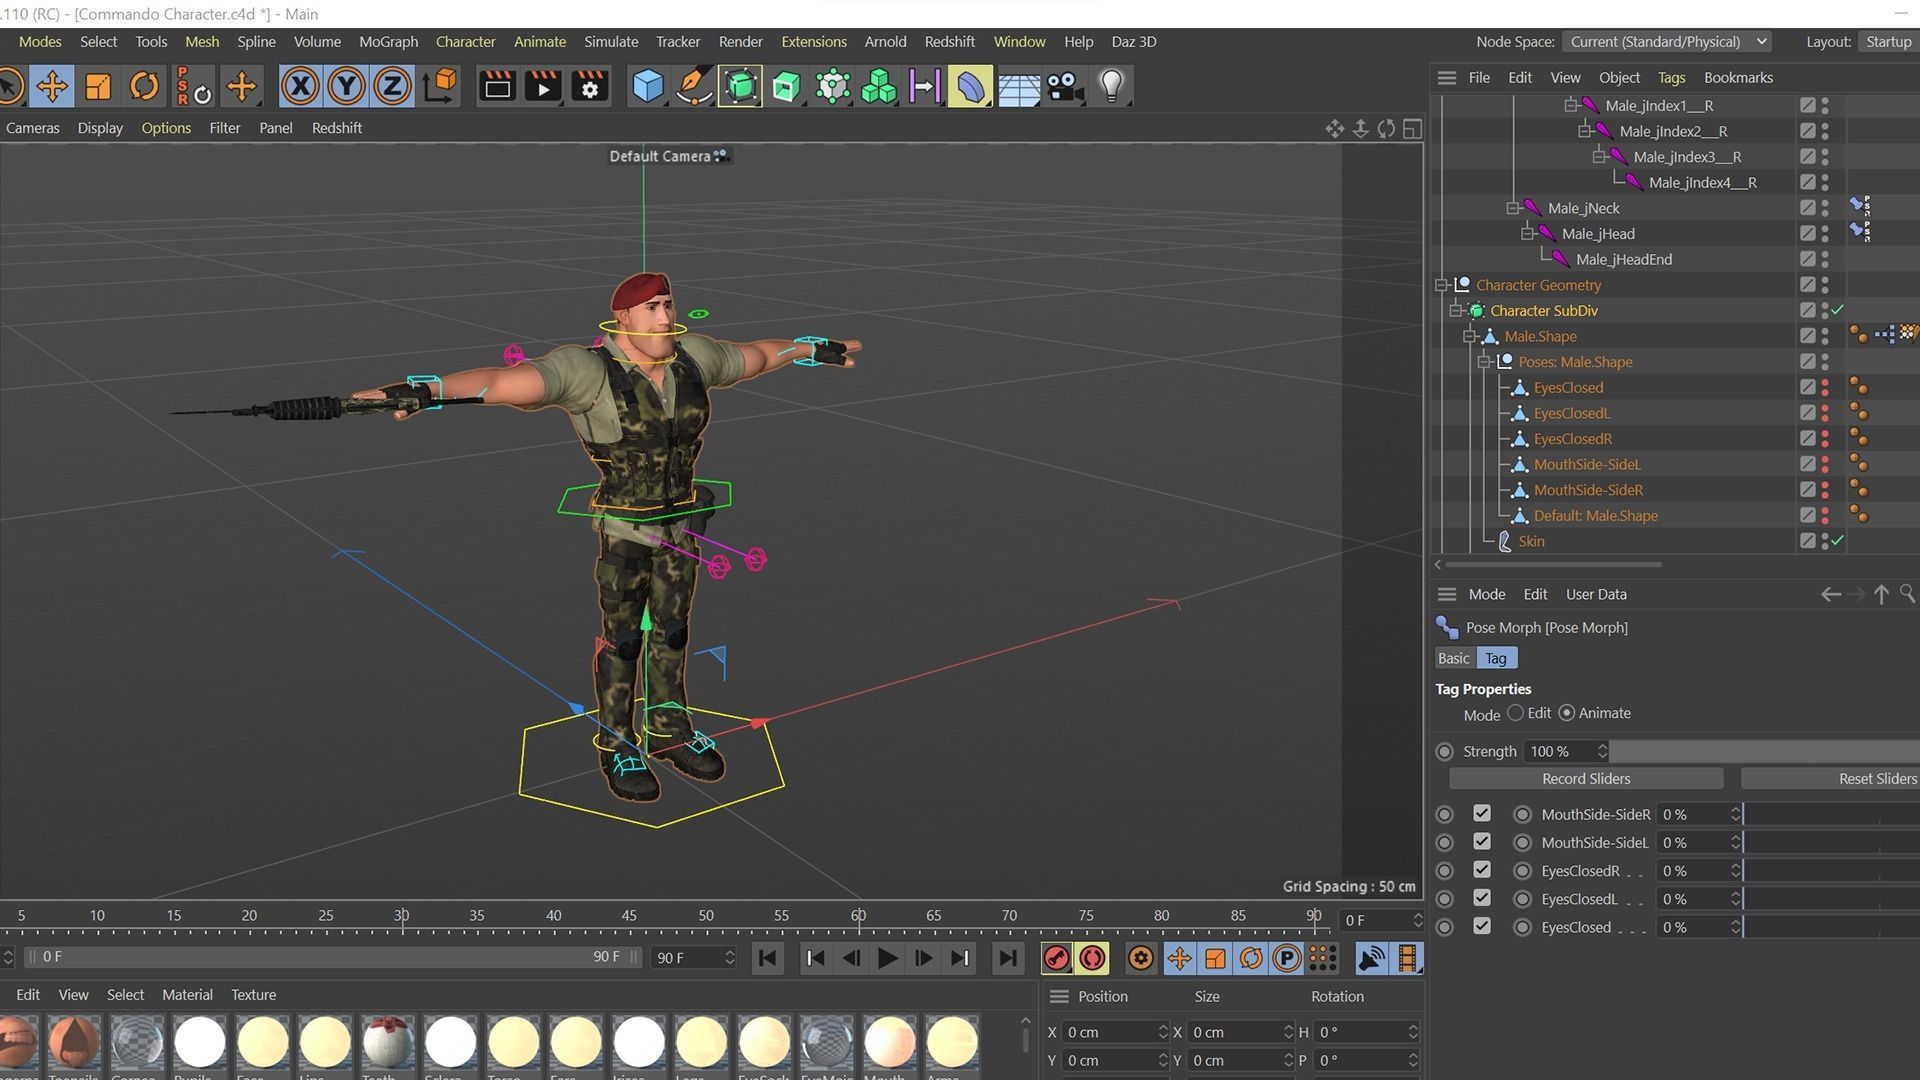
Task: Toggle parameter keyframe recording
Action: tap(1287, 958)
